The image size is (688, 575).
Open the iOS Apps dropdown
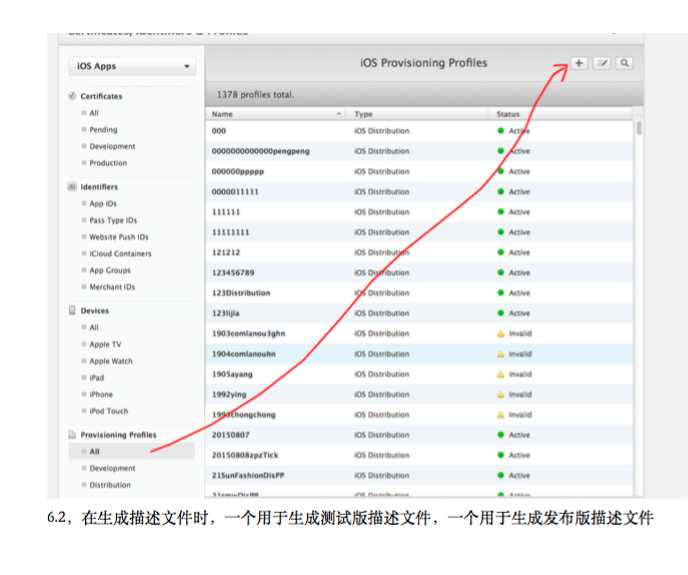132,66
